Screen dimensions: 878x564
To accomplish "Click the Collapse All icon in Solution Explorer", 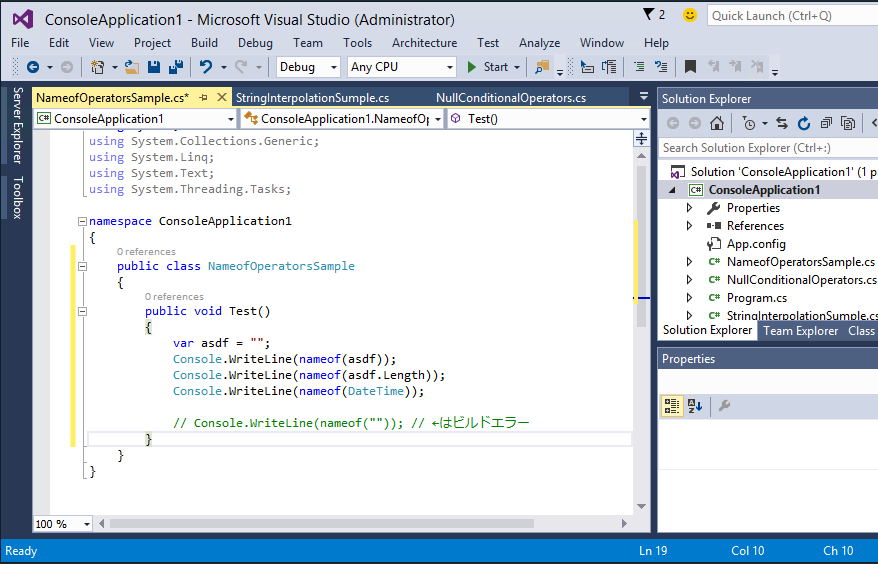I will pyautogui.click(x=826, y=123).
